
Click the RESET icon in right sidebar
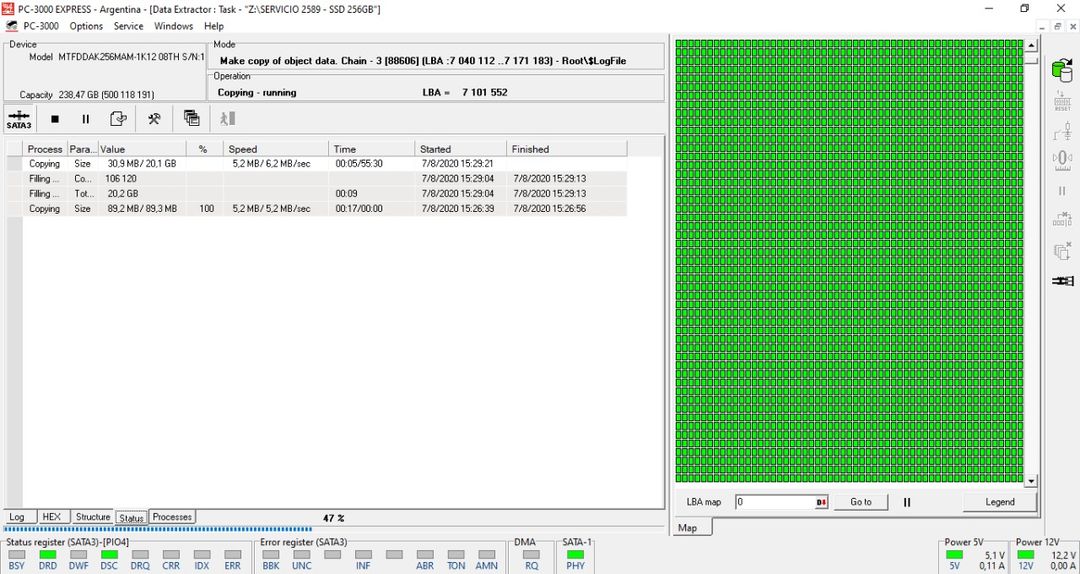pos(1061,100)
